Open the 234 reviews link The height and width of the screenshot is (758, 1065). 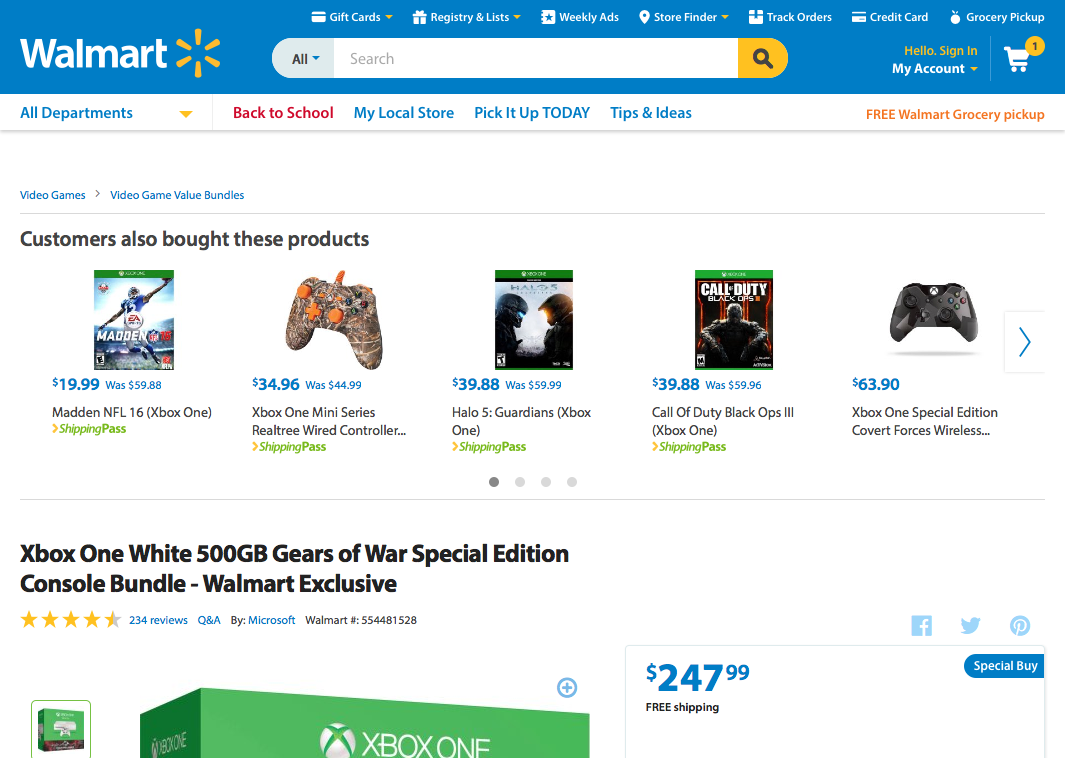click(x=158, y=620)
